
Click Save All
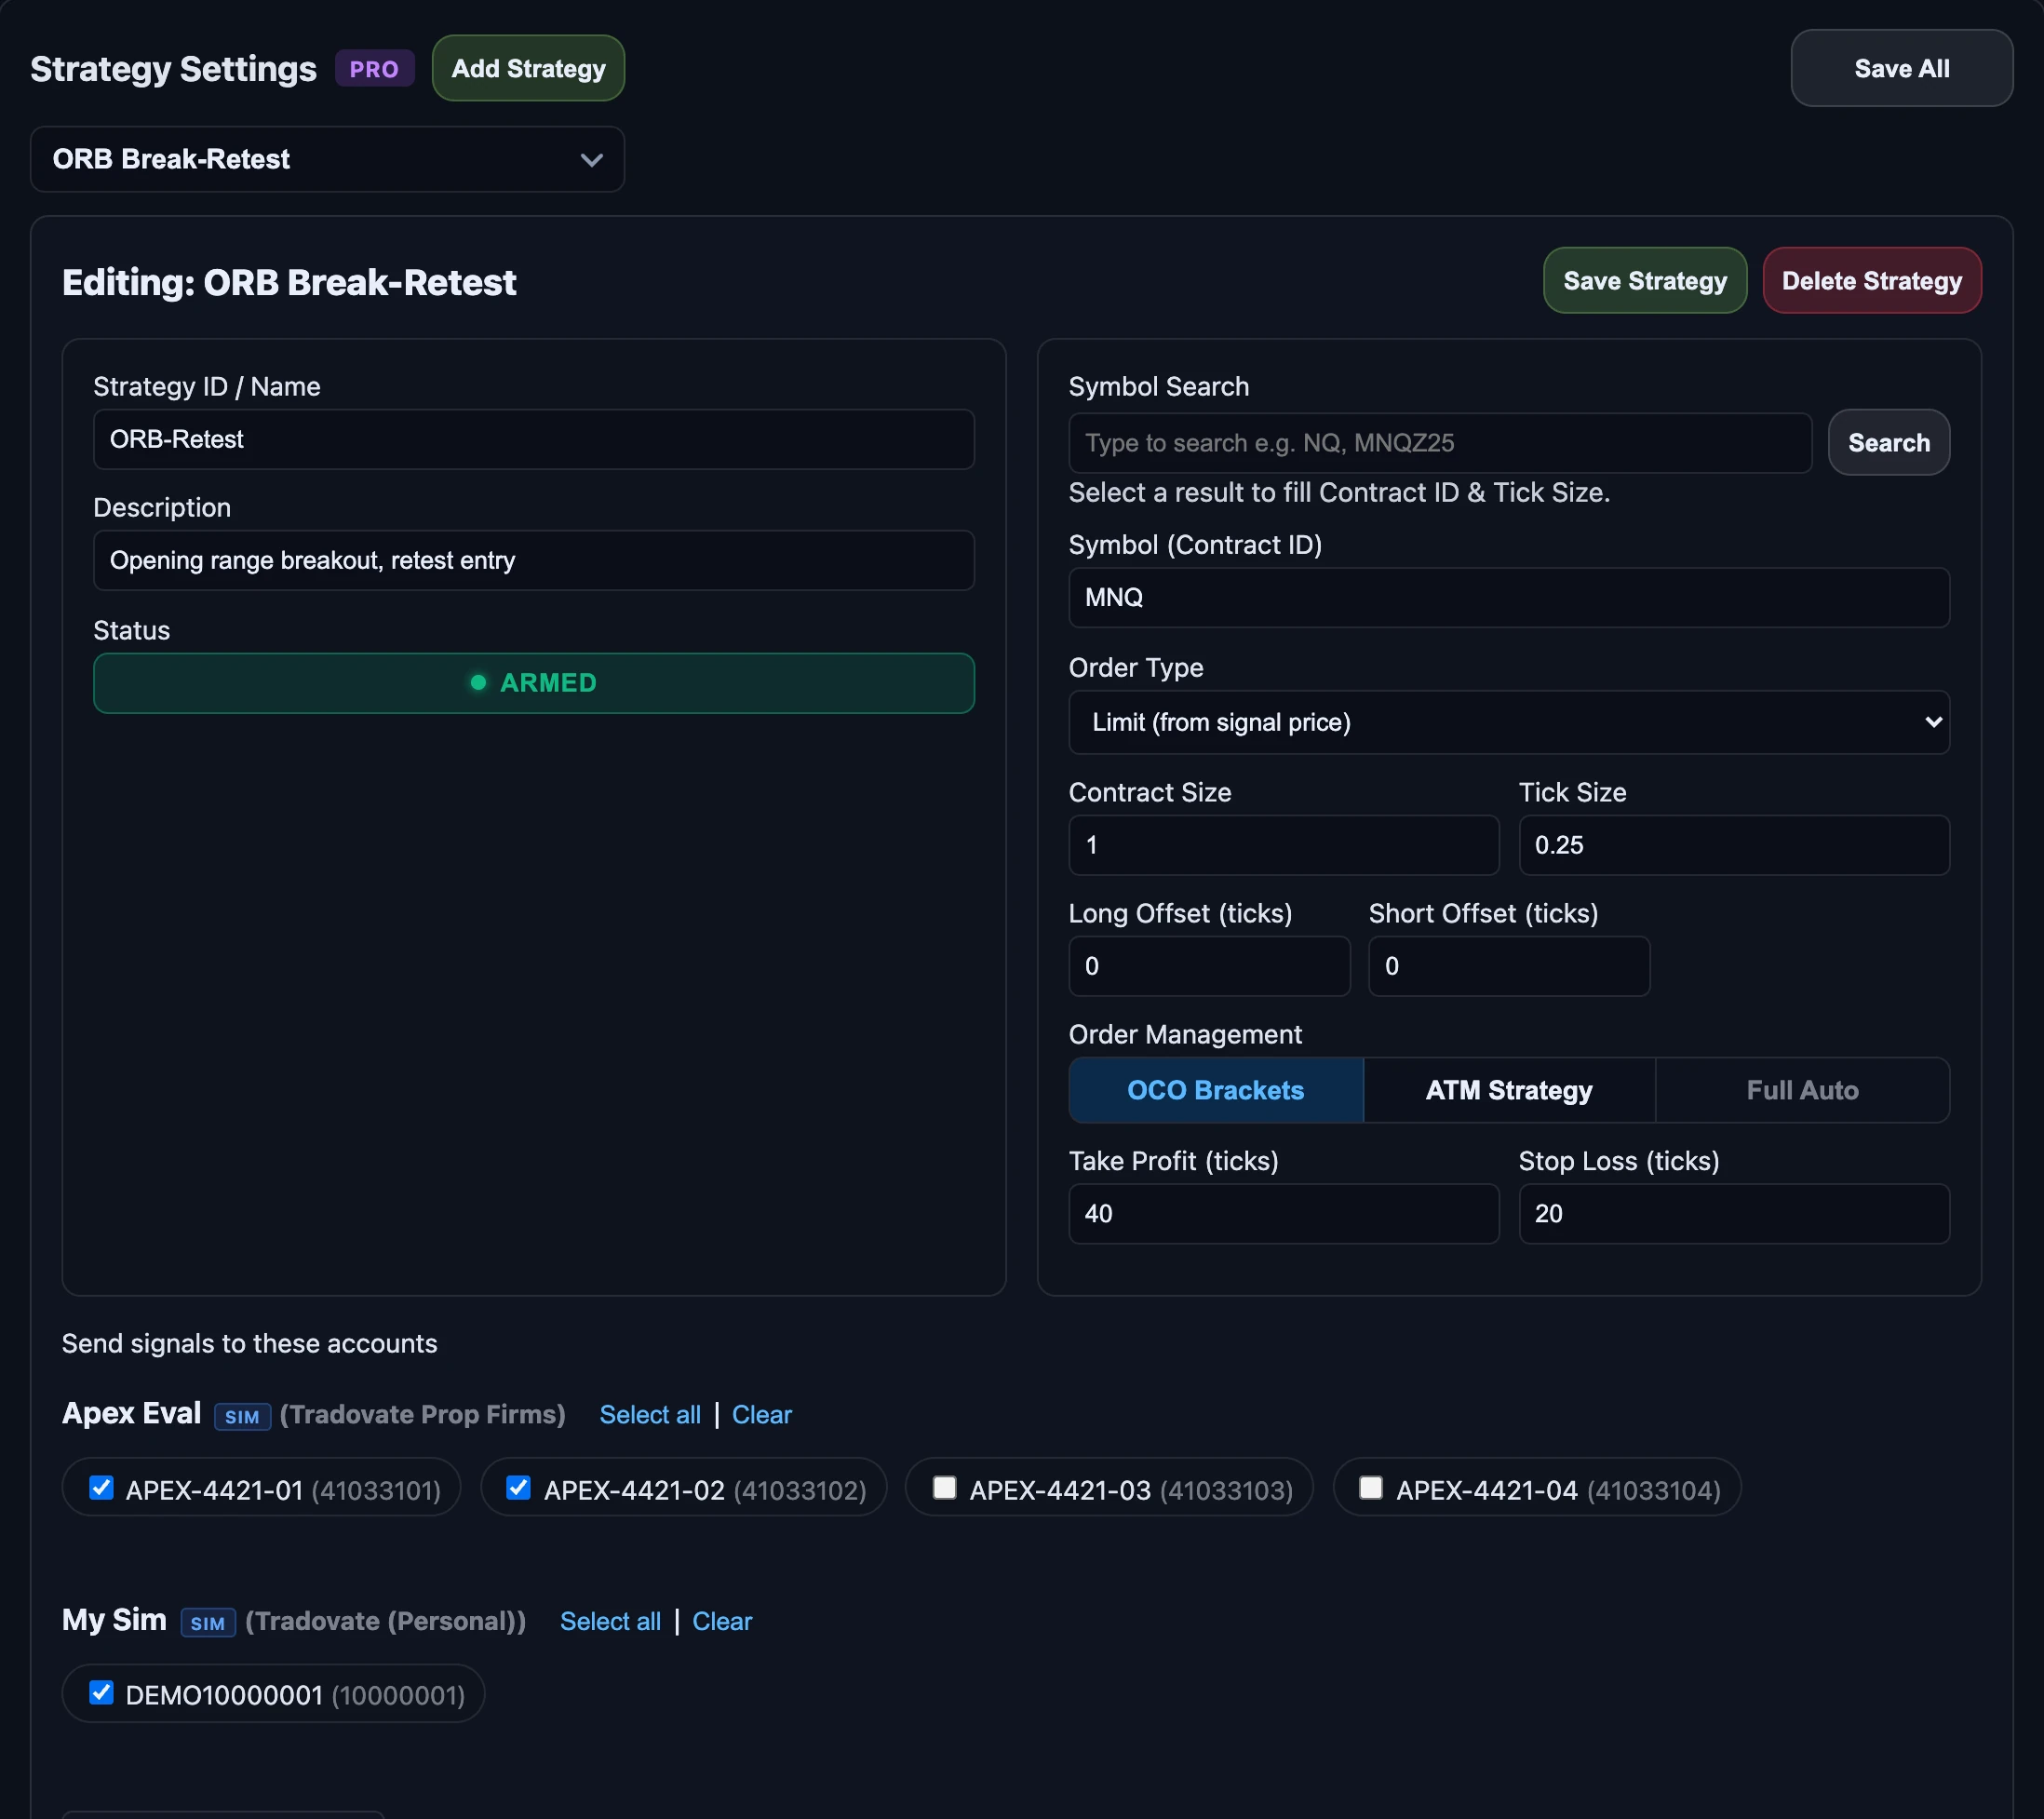click(x=1901, y=68)
